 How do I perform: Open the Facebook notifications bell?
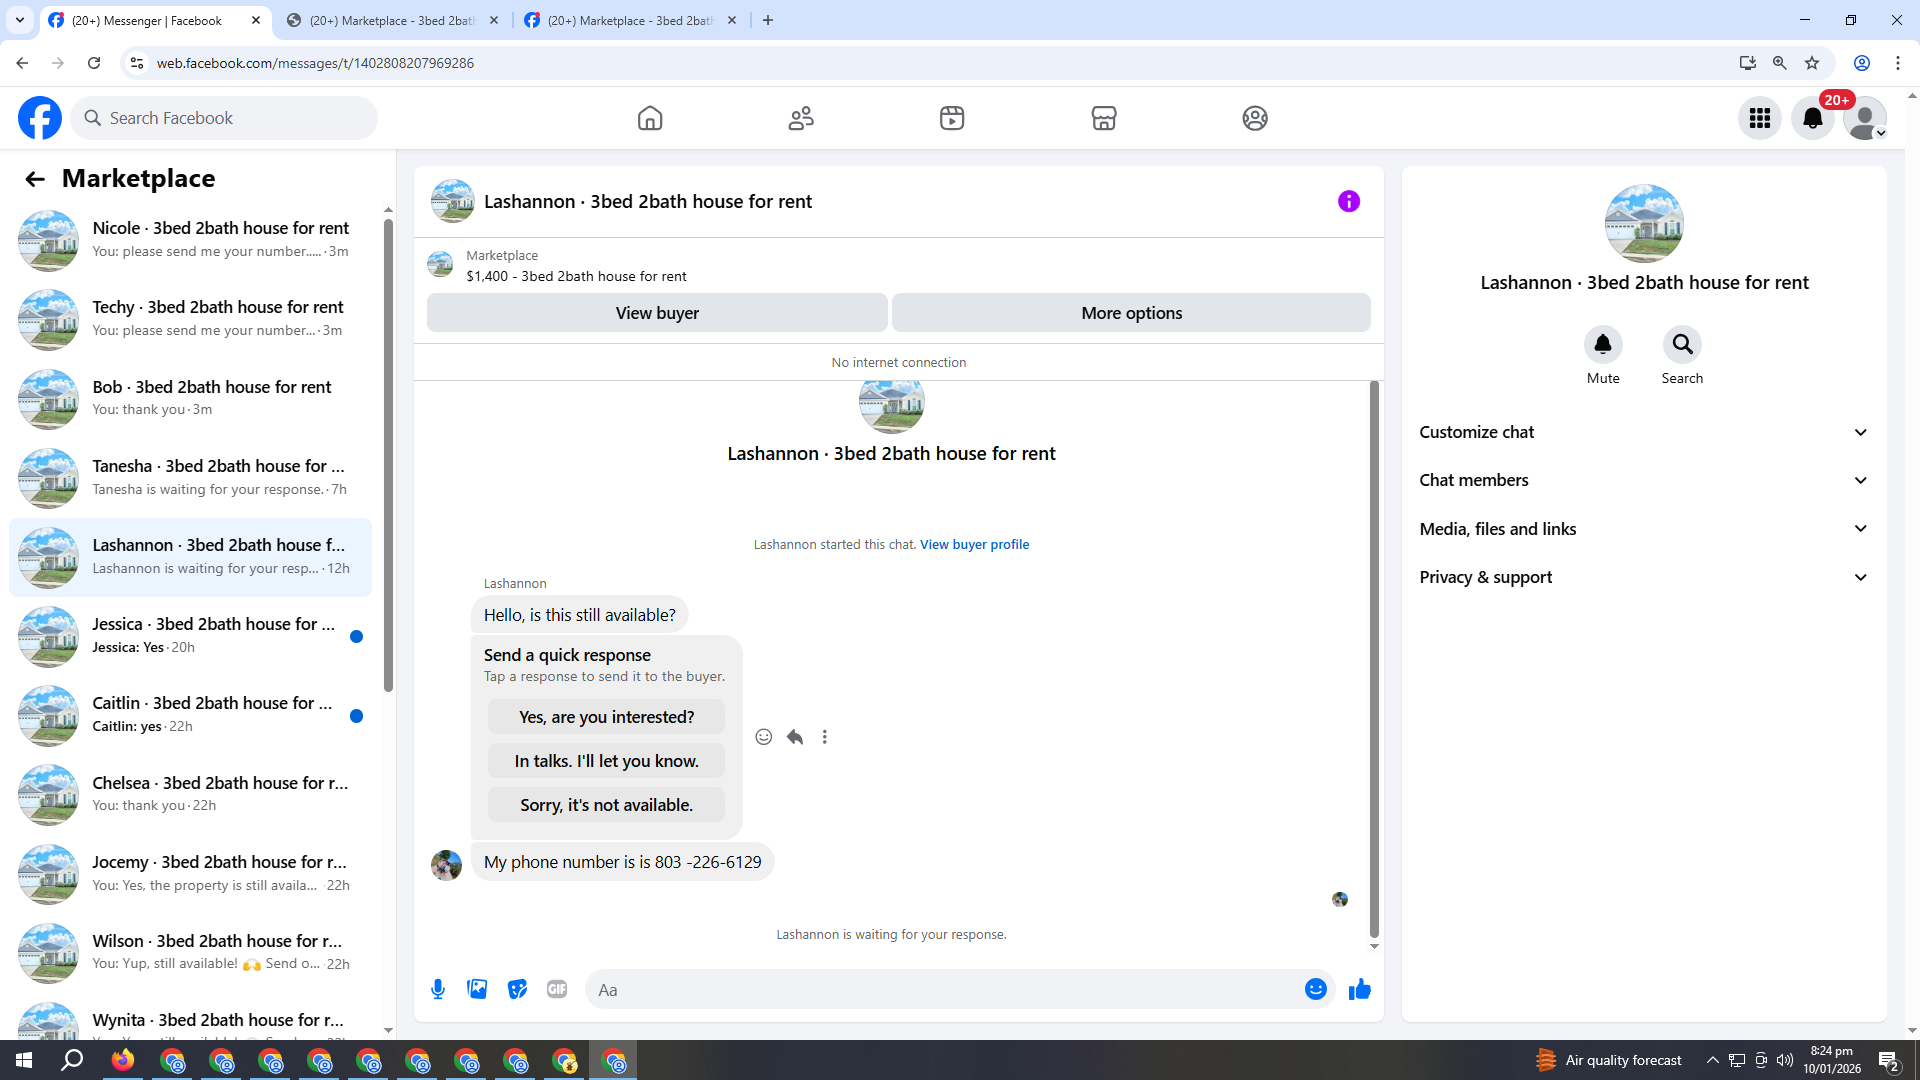coord(1812,118)
